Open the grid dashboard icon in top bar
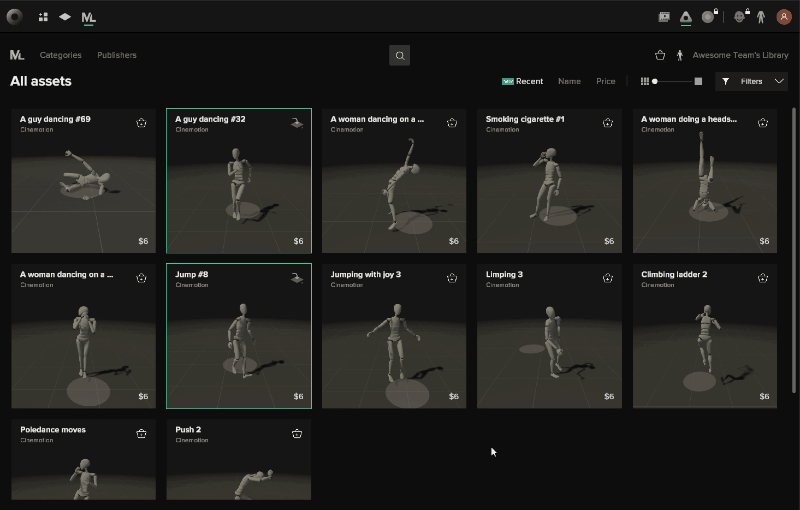 43,17
